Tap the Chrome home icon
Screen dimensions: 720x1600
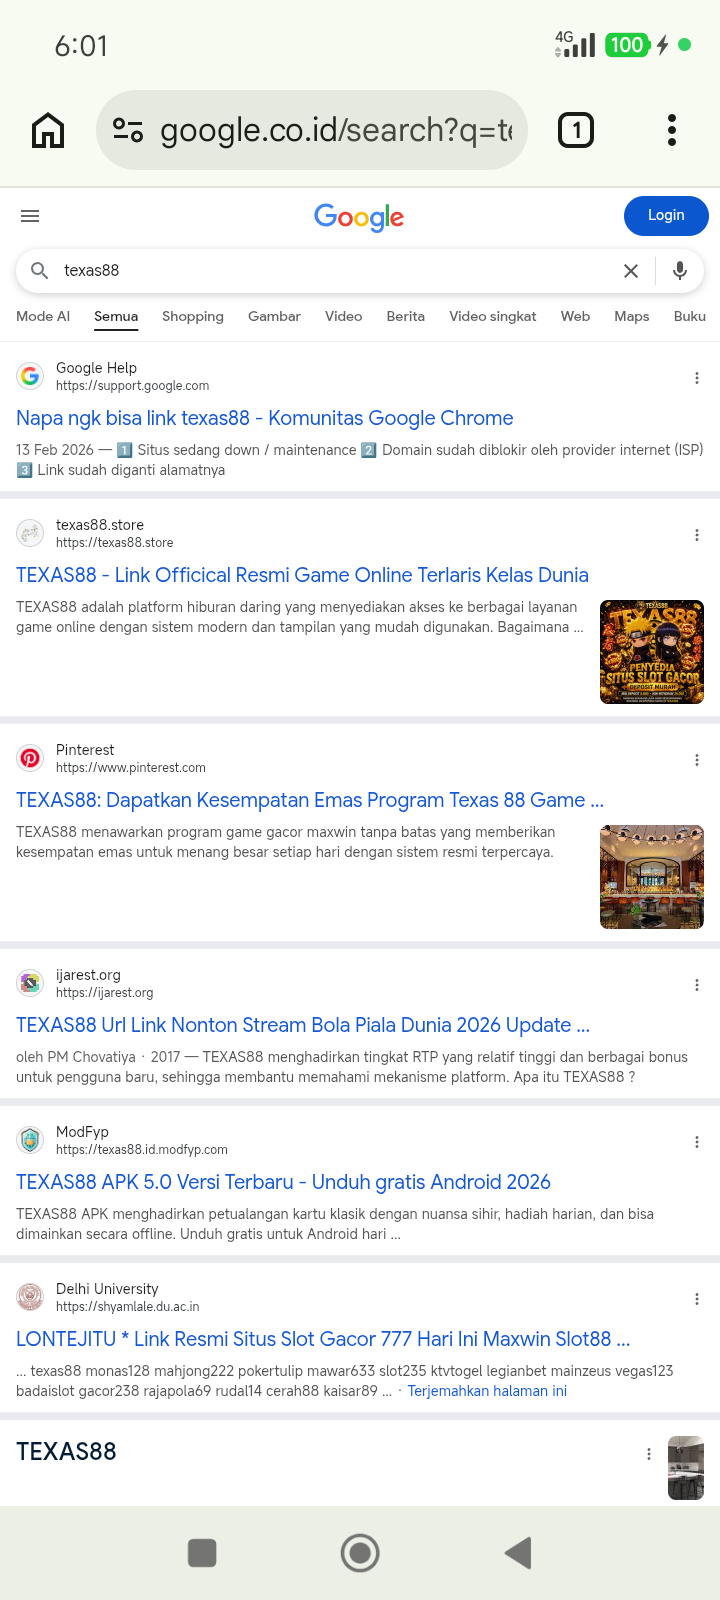click(48, 130)
